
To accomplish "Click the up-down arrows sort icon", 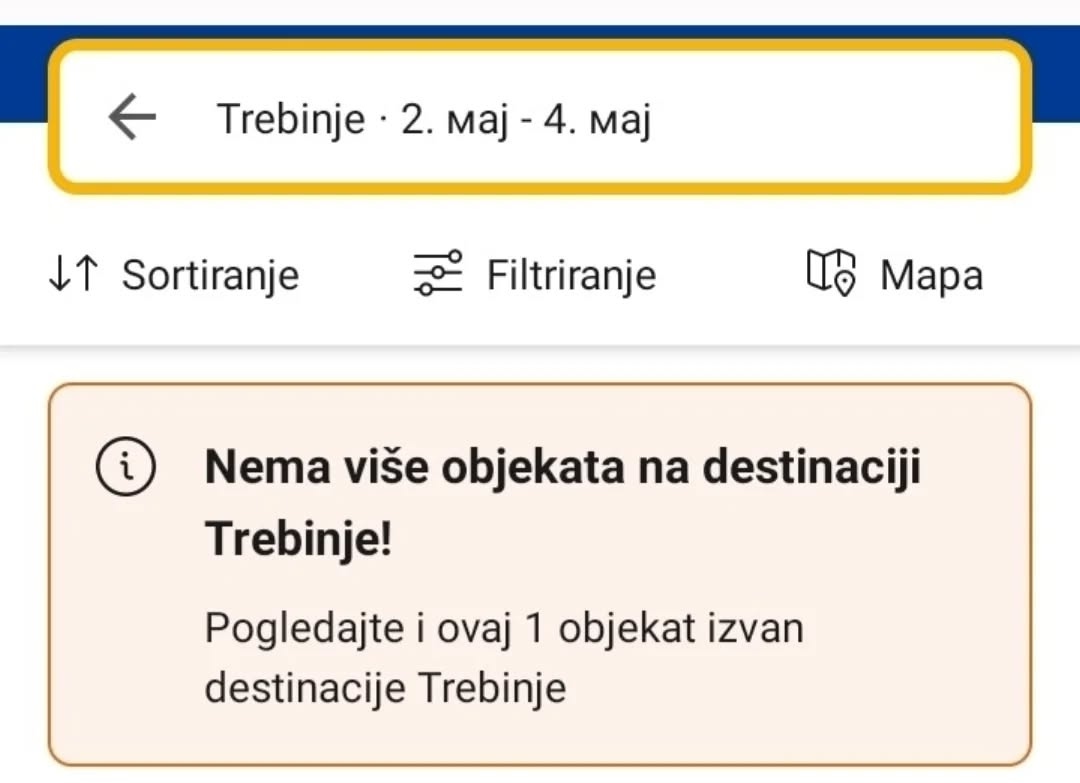I will point(74,274).
